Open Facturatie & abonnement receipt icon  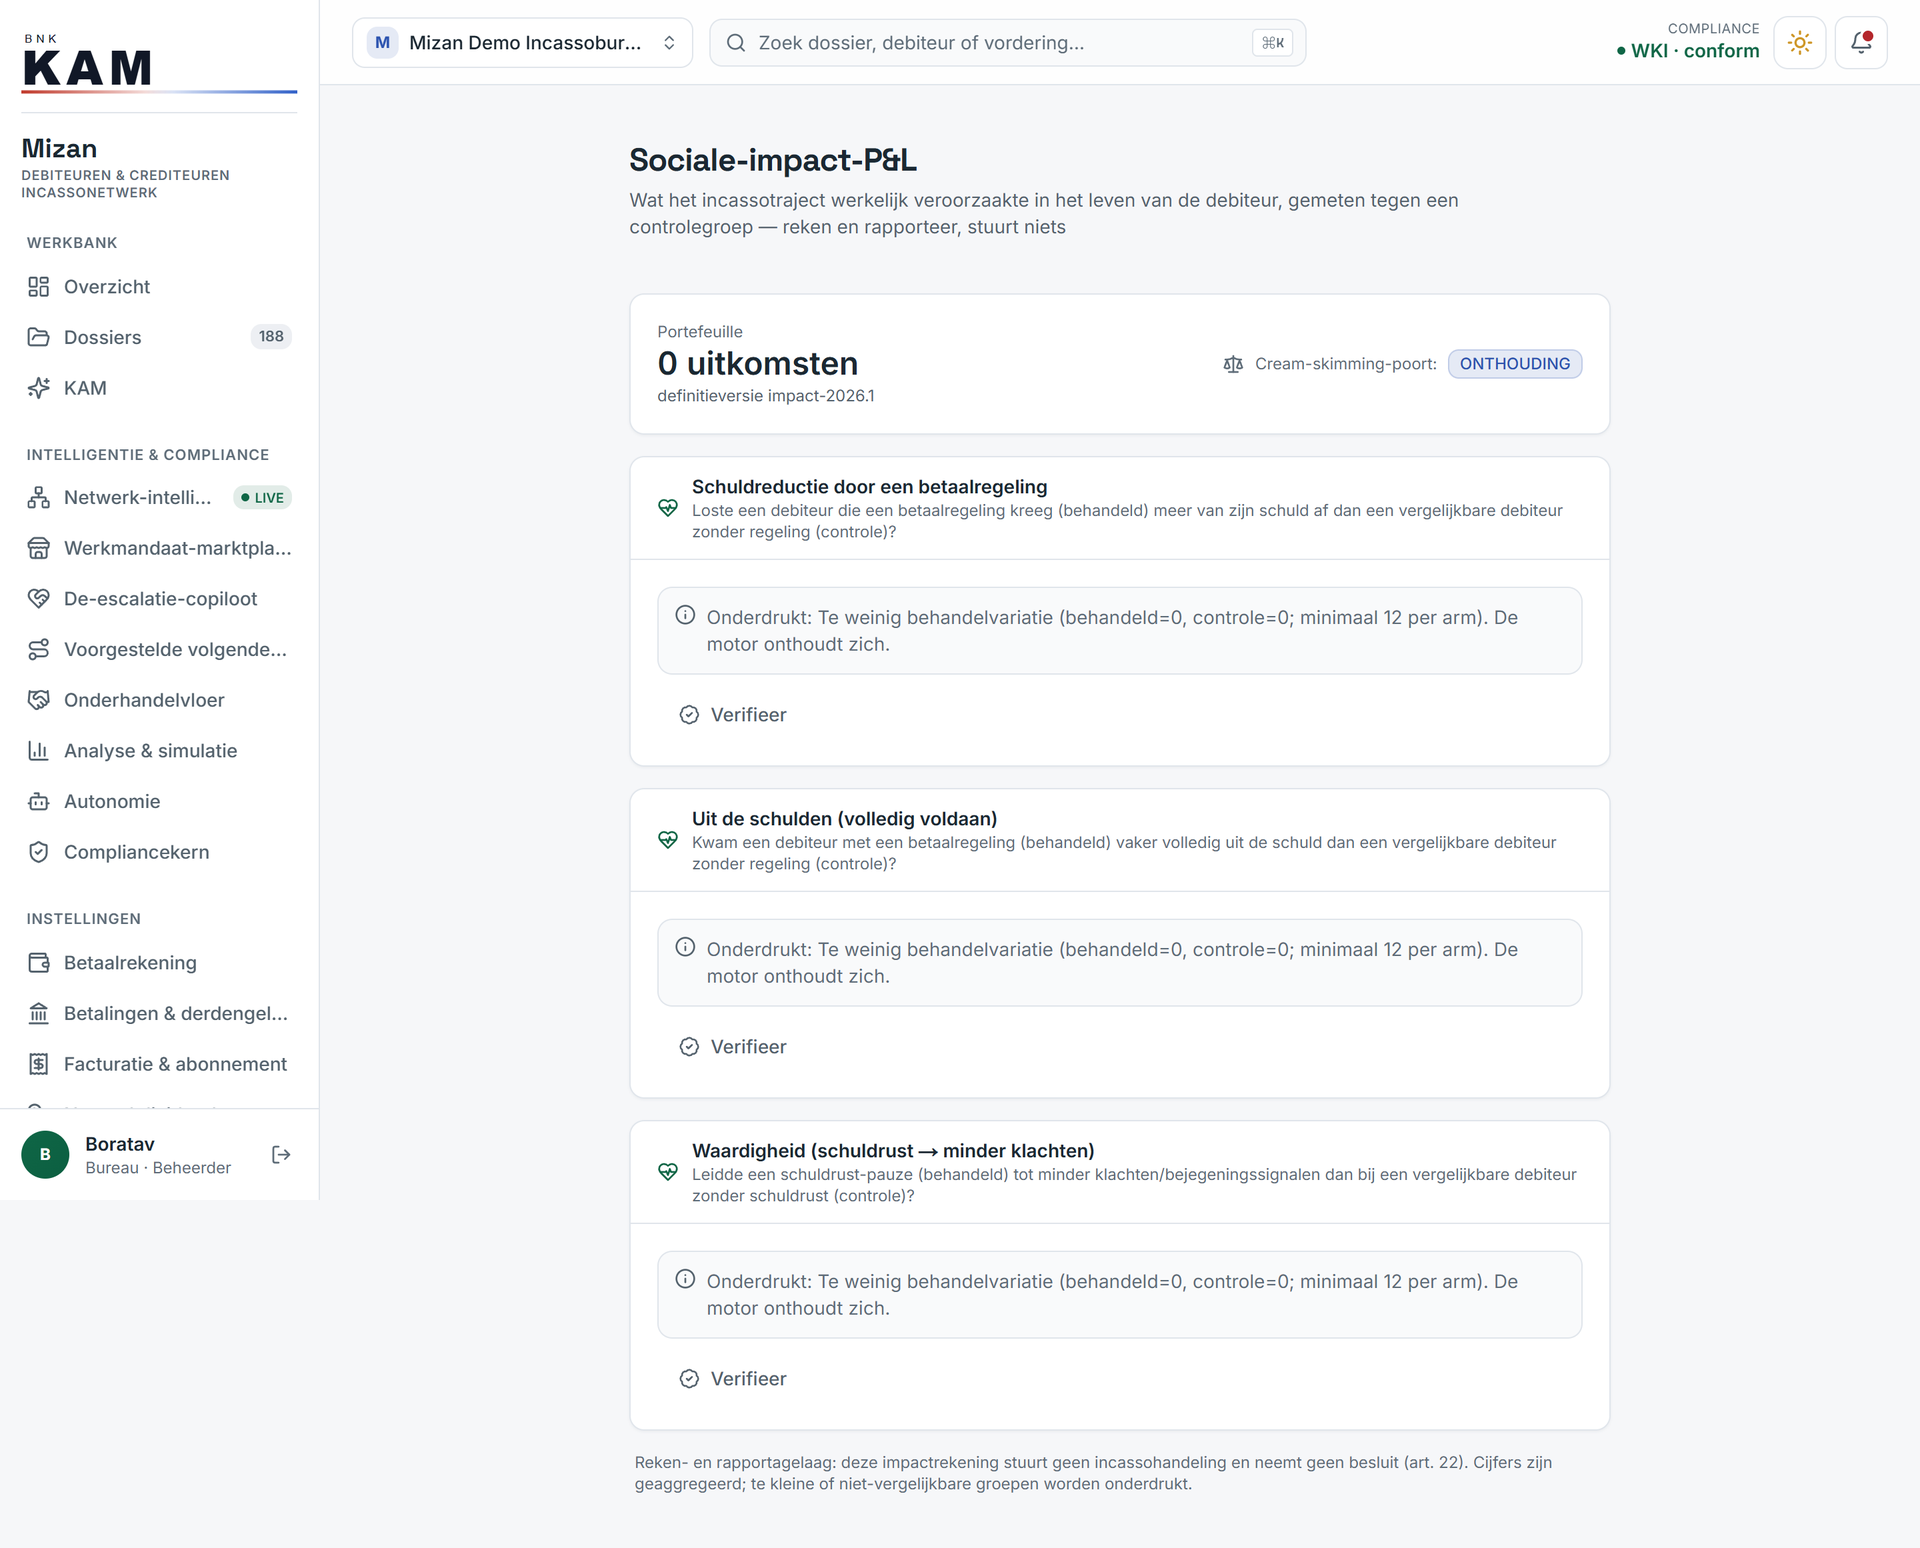[38, 1064]
